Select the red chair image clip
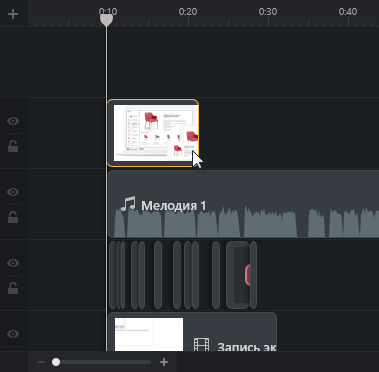Viewport: 379px width, 372px height. [153, 133]
